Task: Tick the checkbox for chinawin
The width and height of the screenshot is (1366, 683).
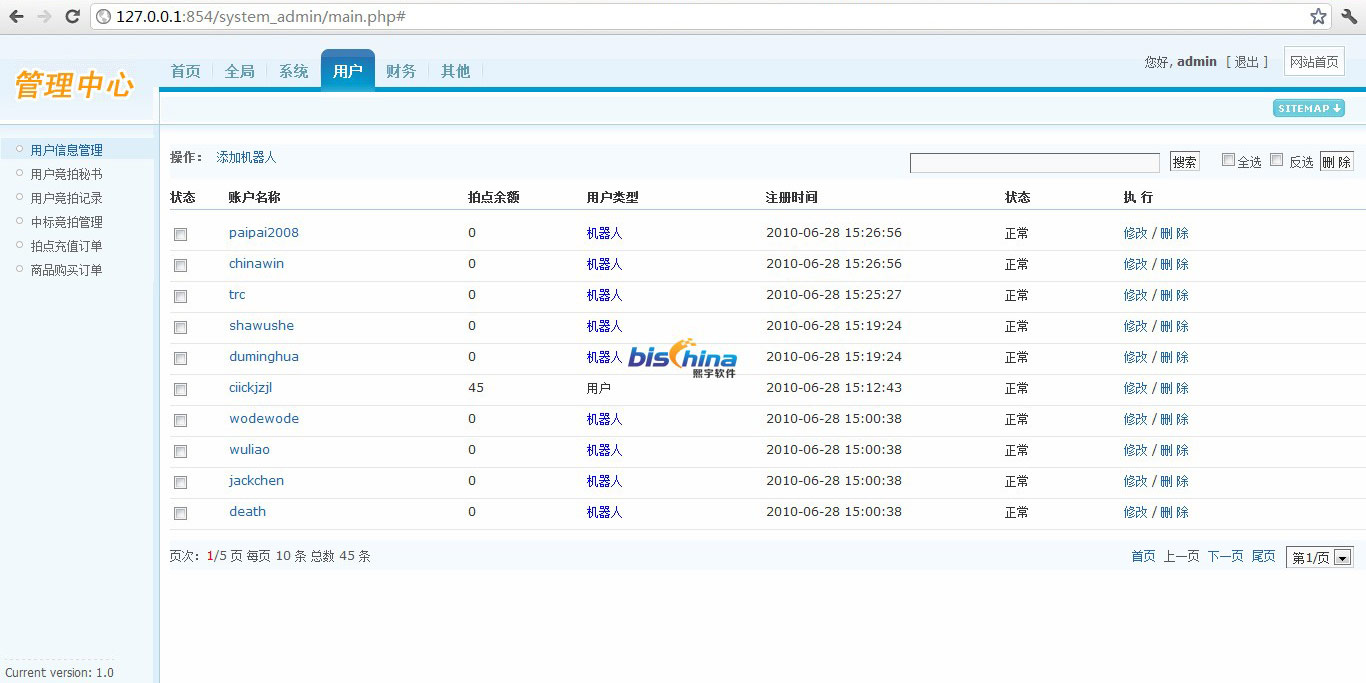Action: click(x=180, y=266)
